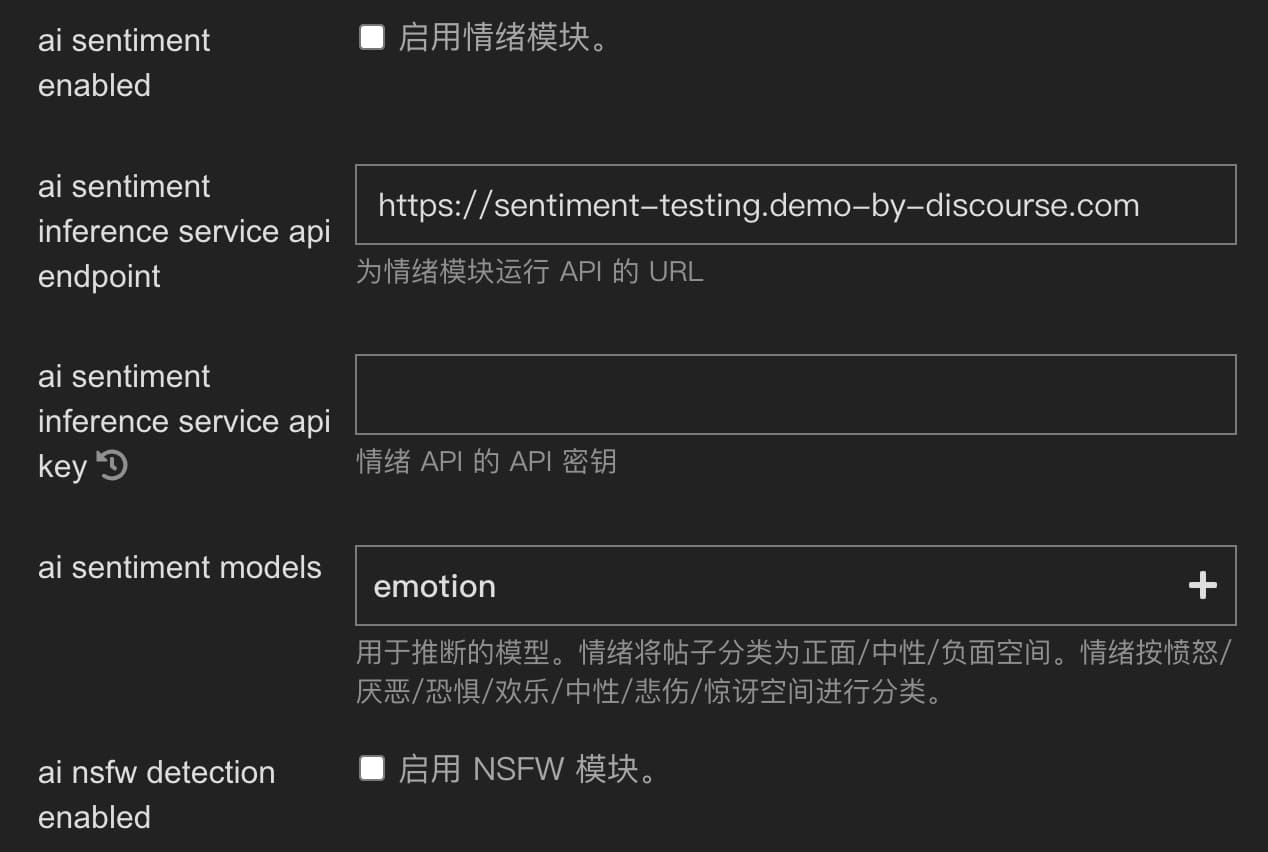The height and width of the screenshot is (852, 1268).
Task: Focus the empty sentiment API key field
Action: click(x=796, y=394)
